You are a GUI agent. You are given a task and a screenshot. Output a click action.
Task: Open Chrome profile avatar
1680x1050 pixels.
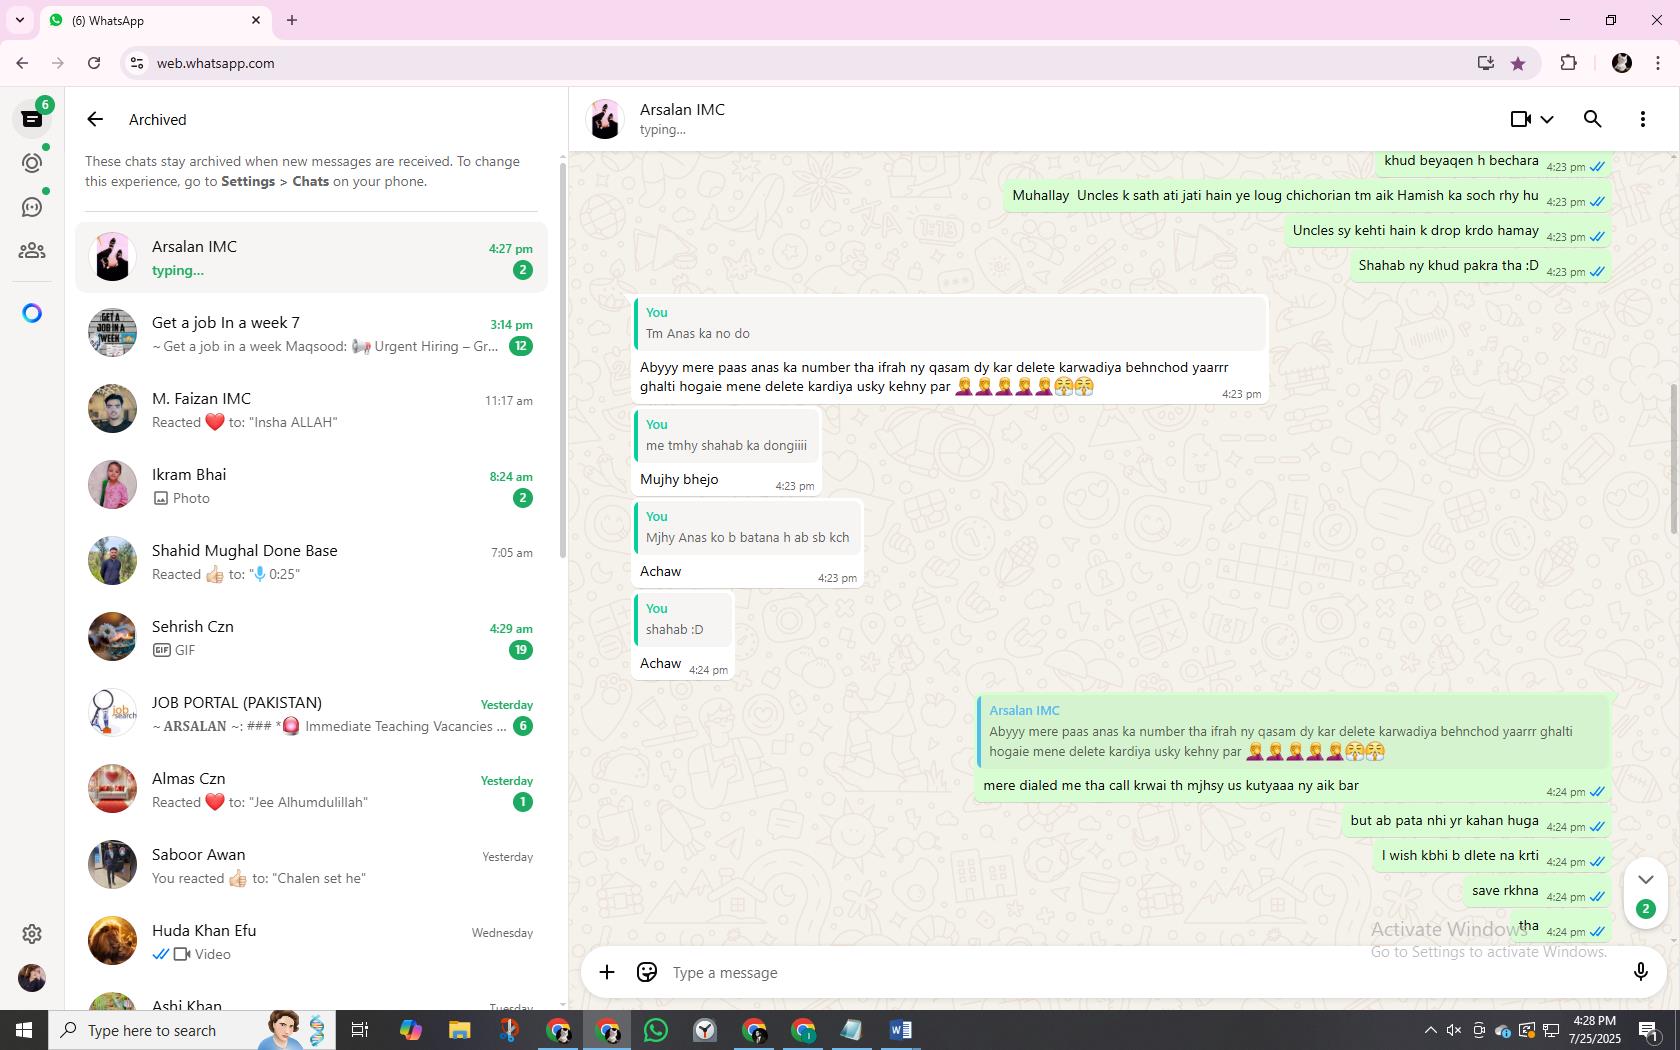click(x=1622, y=63)
